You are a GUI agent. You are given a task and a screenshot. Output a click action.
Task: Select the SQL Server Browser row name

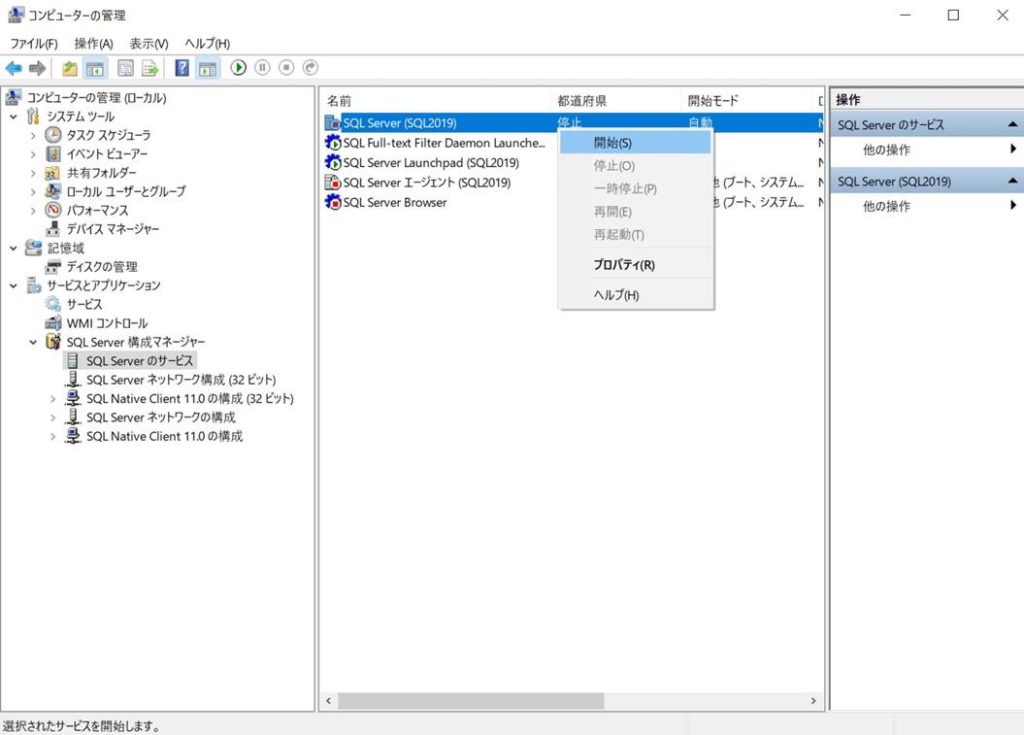(x=395, y=203)
